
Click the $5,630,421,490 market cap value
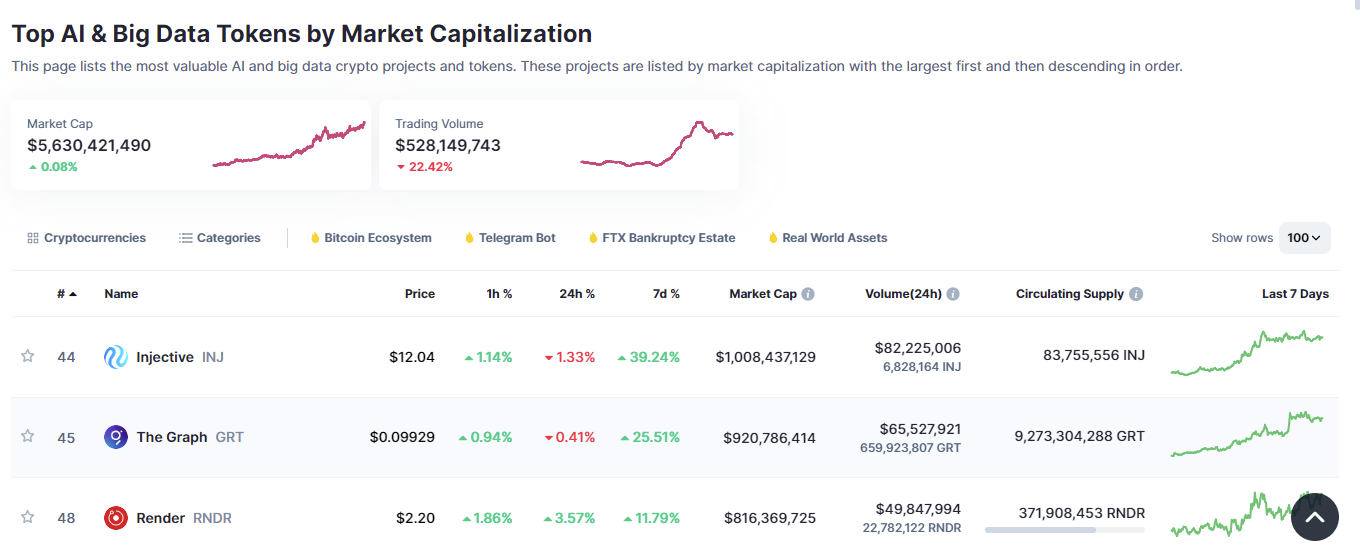[89, 145]
